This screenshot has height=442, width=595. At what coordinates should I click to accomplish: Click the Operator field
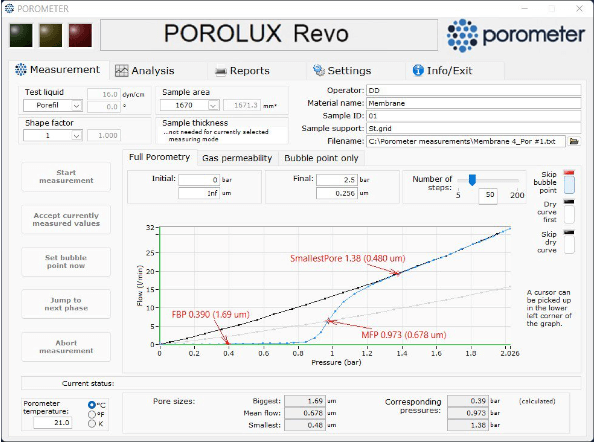point(474,90)
